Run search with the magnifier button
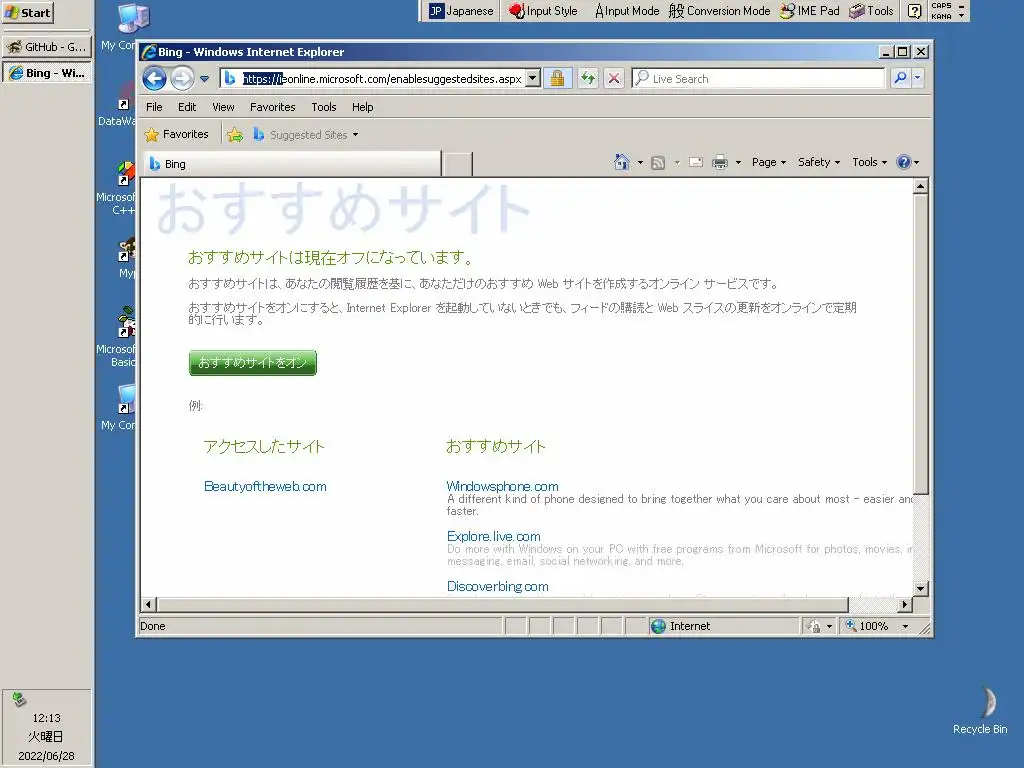 [901, 78]
